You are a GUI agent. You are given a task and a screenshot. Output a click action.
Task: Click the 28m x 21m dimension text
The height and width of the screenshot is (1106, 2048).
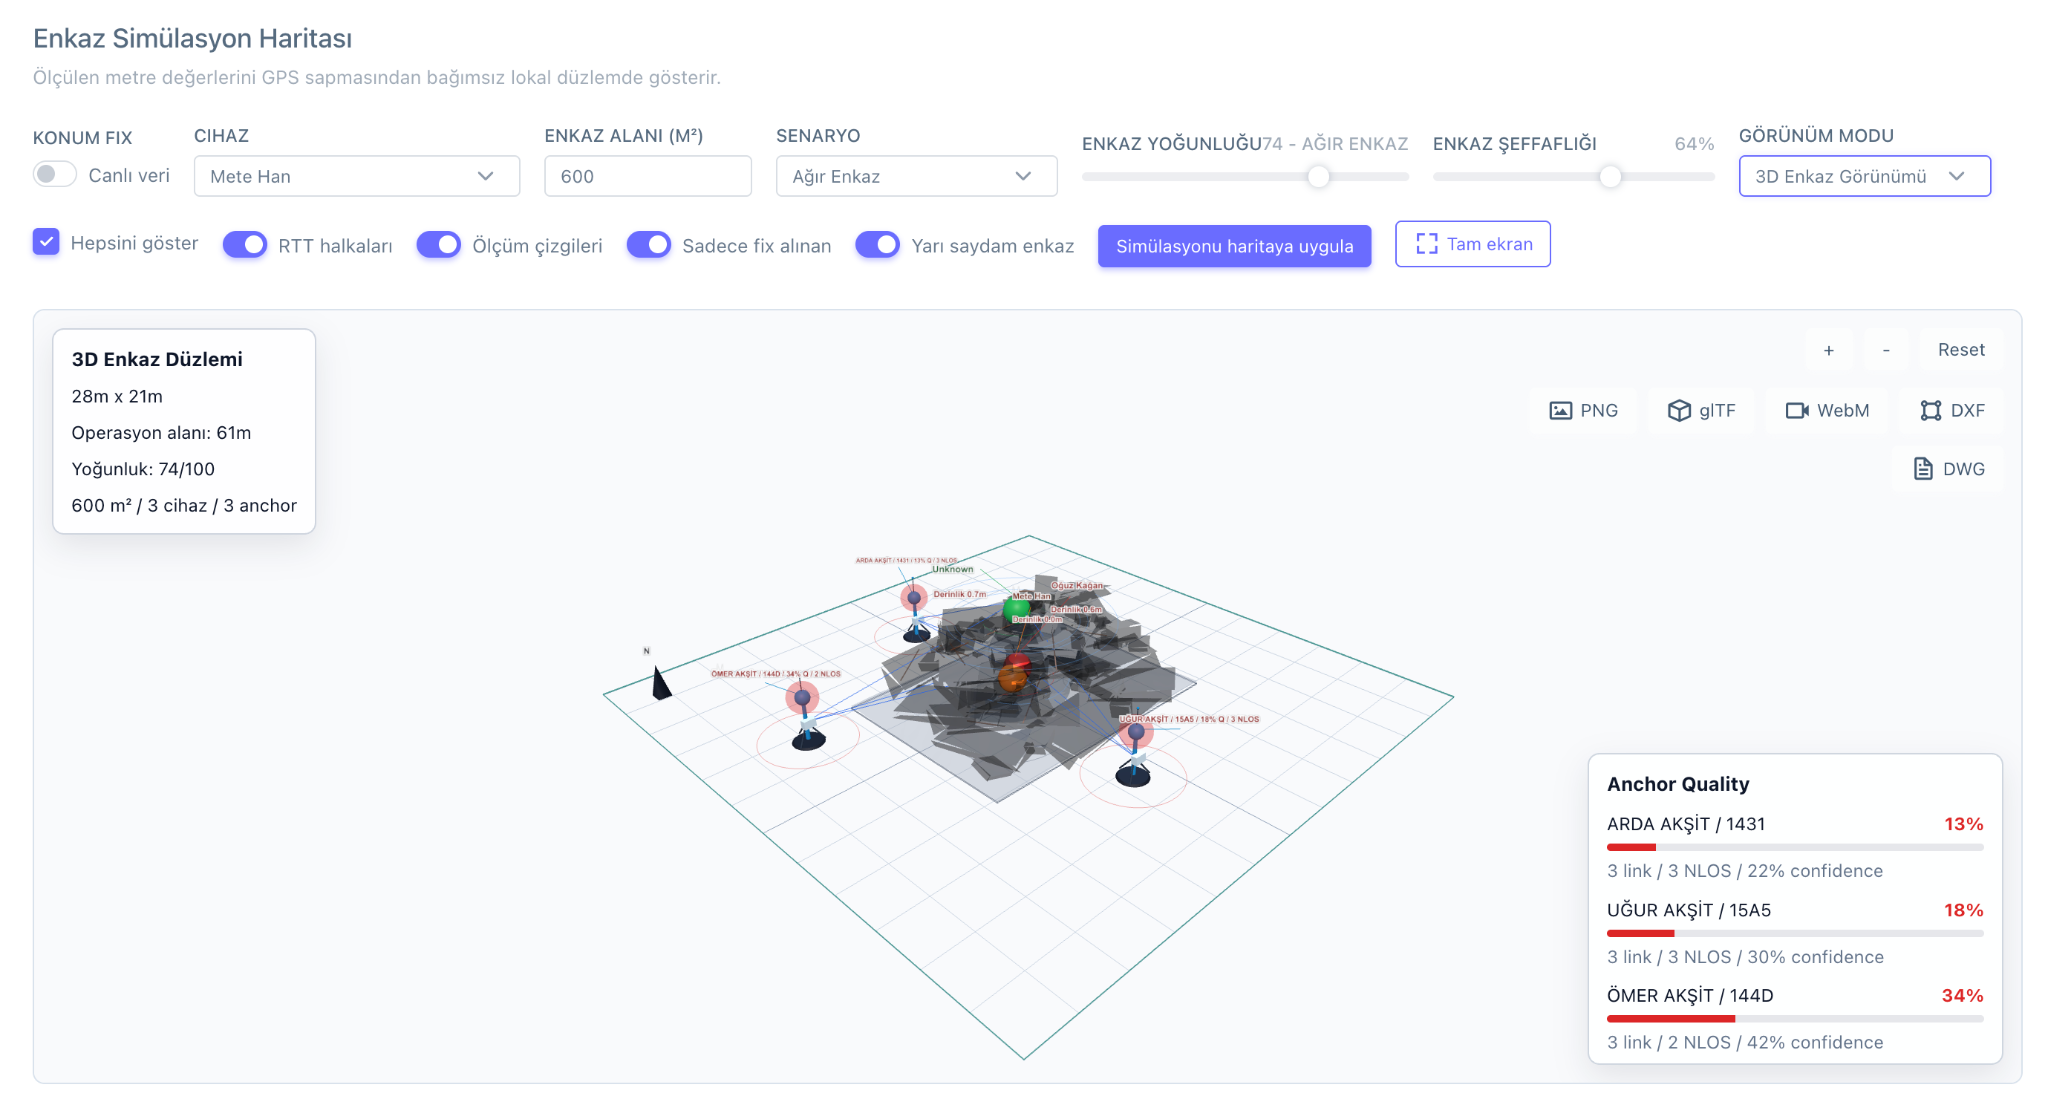(117, 396)
